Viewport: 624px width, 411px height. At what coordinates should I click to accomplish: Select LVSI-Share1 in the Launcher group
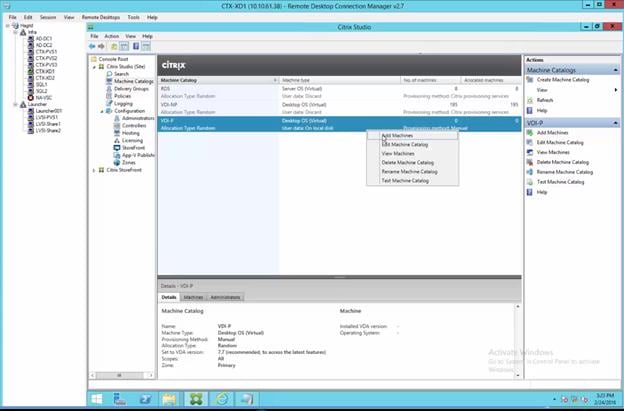click(44, 124)
